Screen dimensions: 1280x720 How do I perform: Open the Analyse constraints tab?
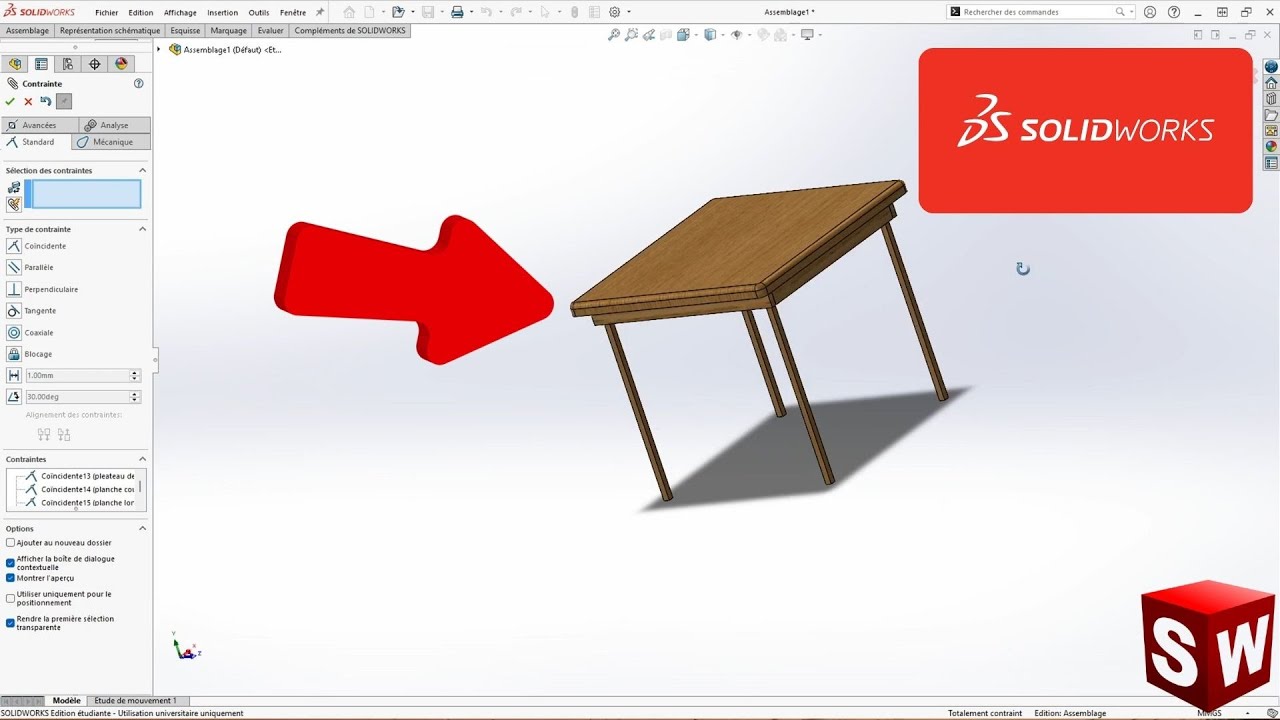pos(115,125)
